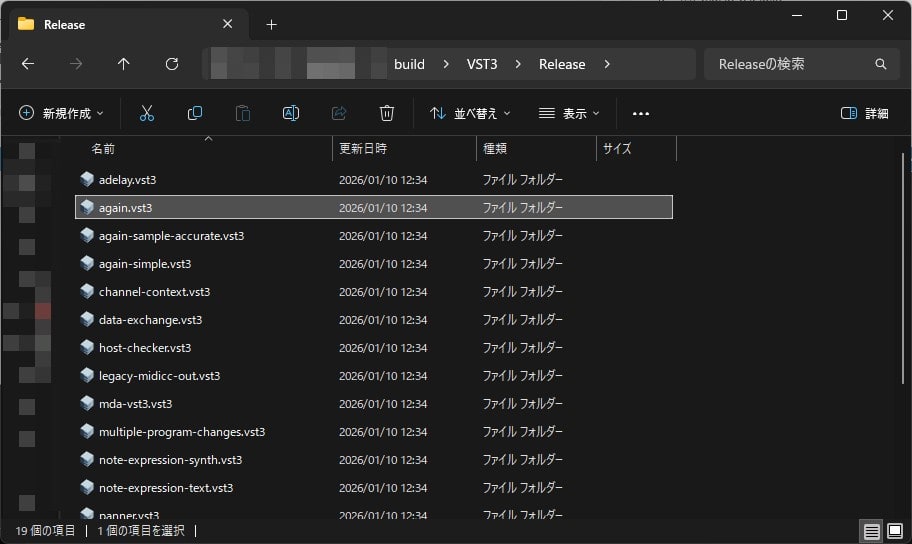The width and height of the screenshot is (912, 544).
Task: Rename the selected item
Action: 291,113
